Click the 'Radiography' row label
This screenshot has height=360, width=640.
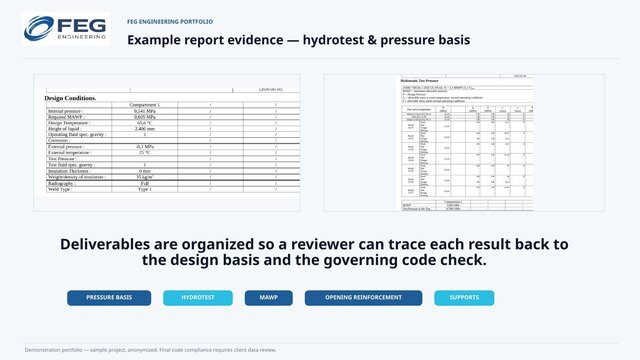pos(62,183)
